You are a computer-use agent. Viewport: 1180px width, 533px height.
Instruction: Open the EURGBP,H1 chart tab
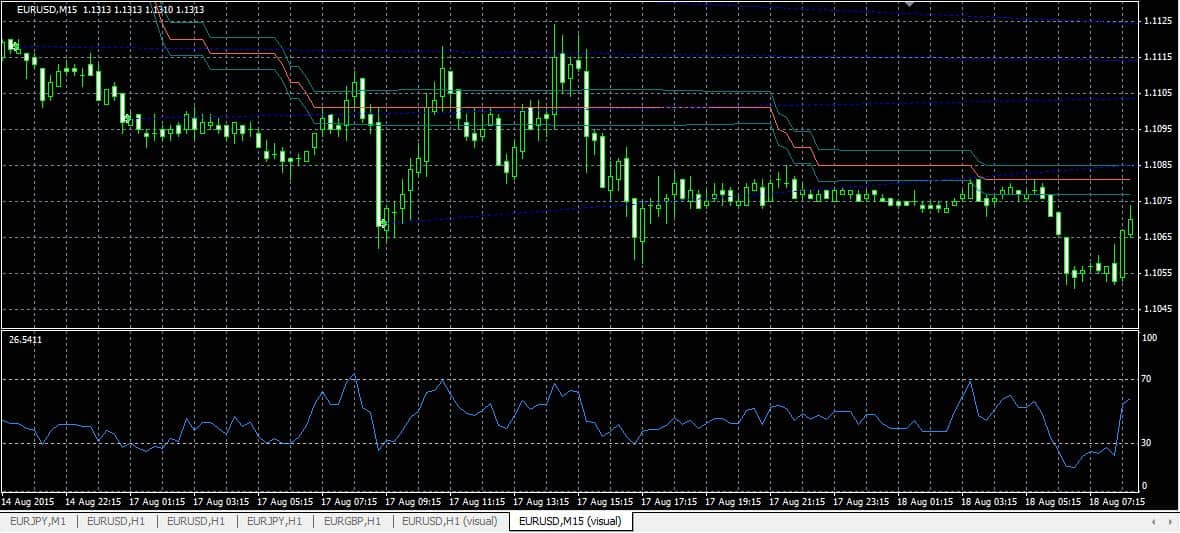pos(352,521)
